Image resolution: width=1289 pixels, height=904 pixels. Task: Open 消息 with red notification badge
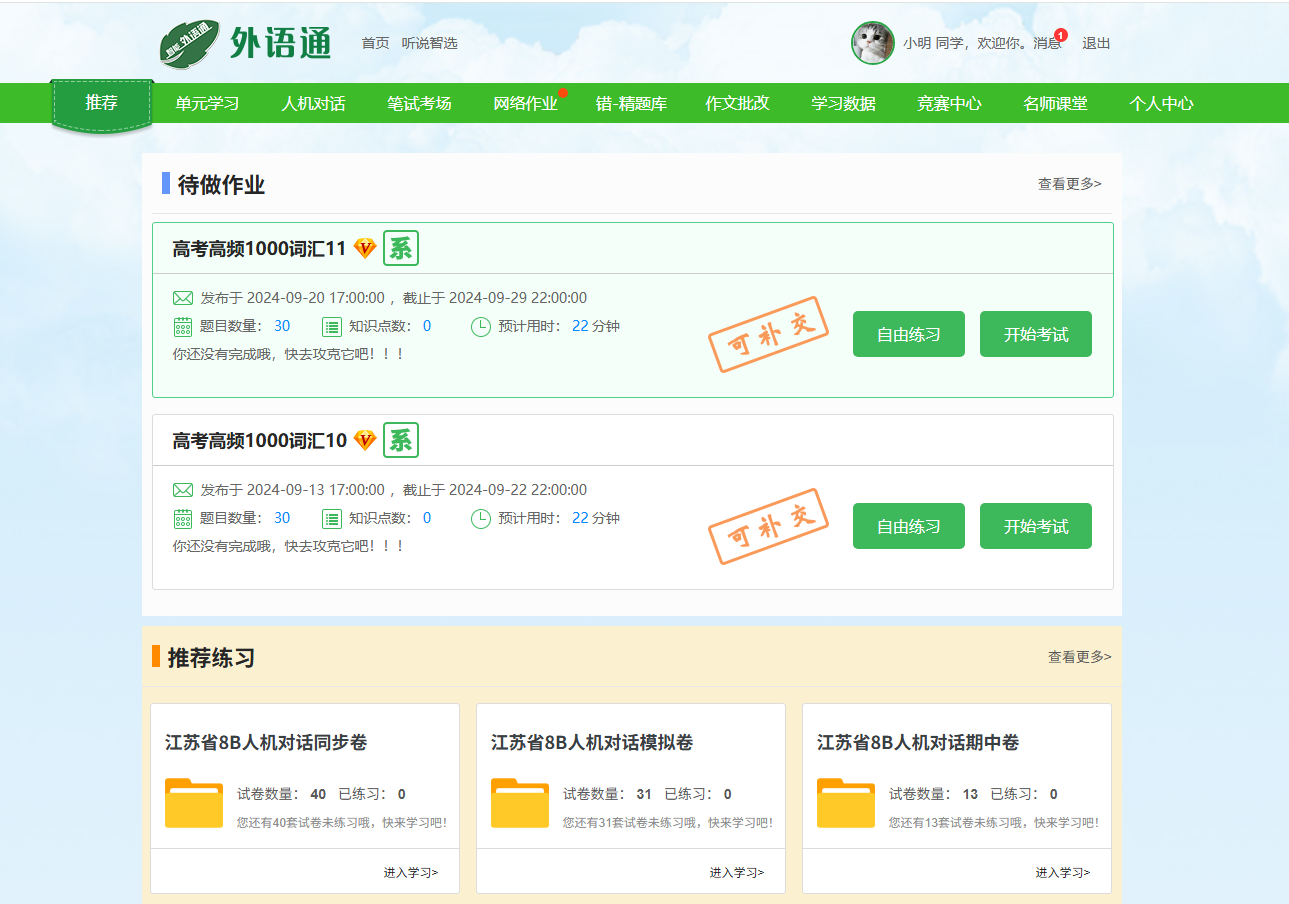1047,43
